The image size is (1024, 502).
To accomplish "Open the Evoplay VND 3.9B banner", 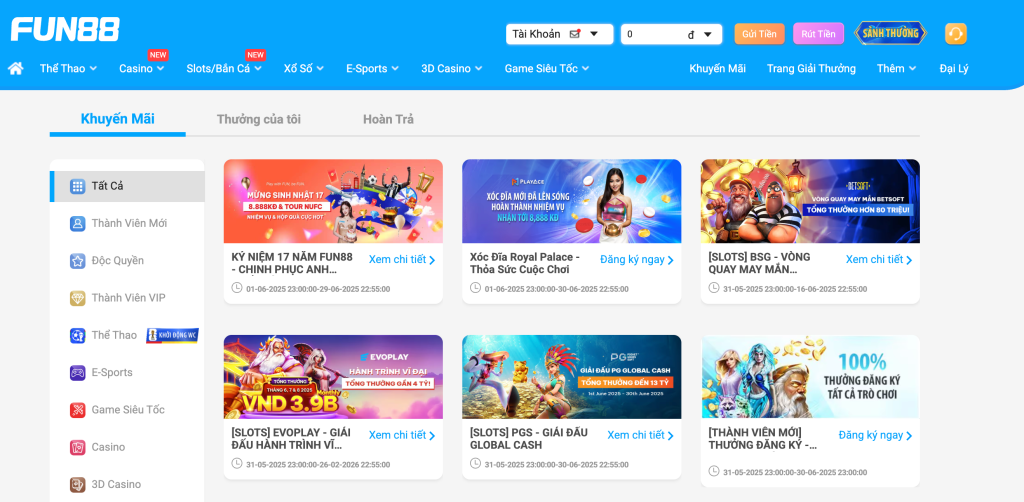I will [x=333, y=377].
